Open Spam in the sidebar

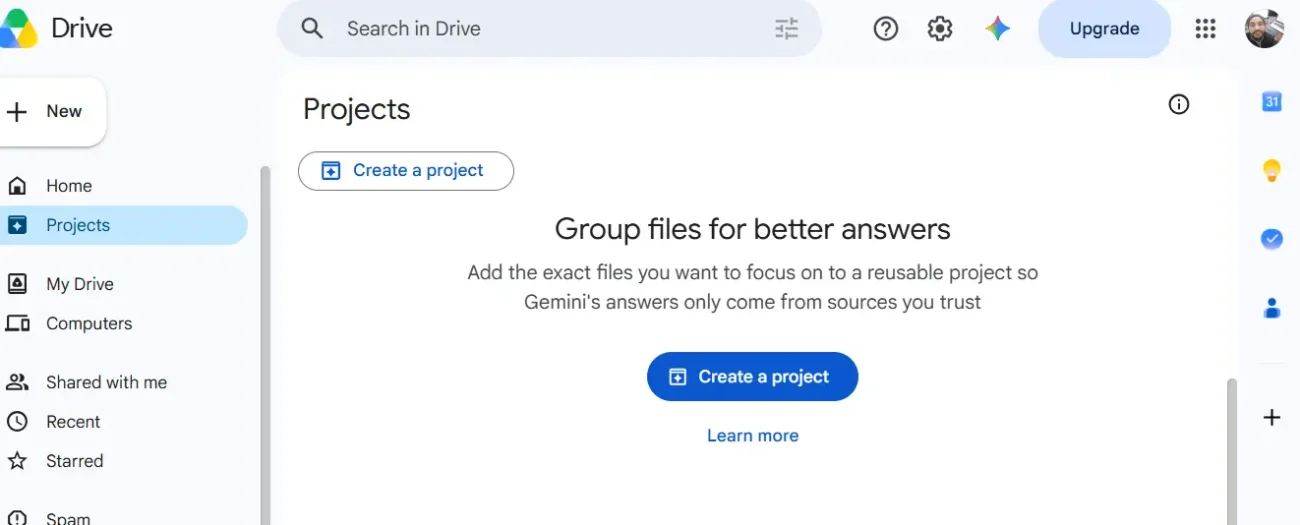124,517
